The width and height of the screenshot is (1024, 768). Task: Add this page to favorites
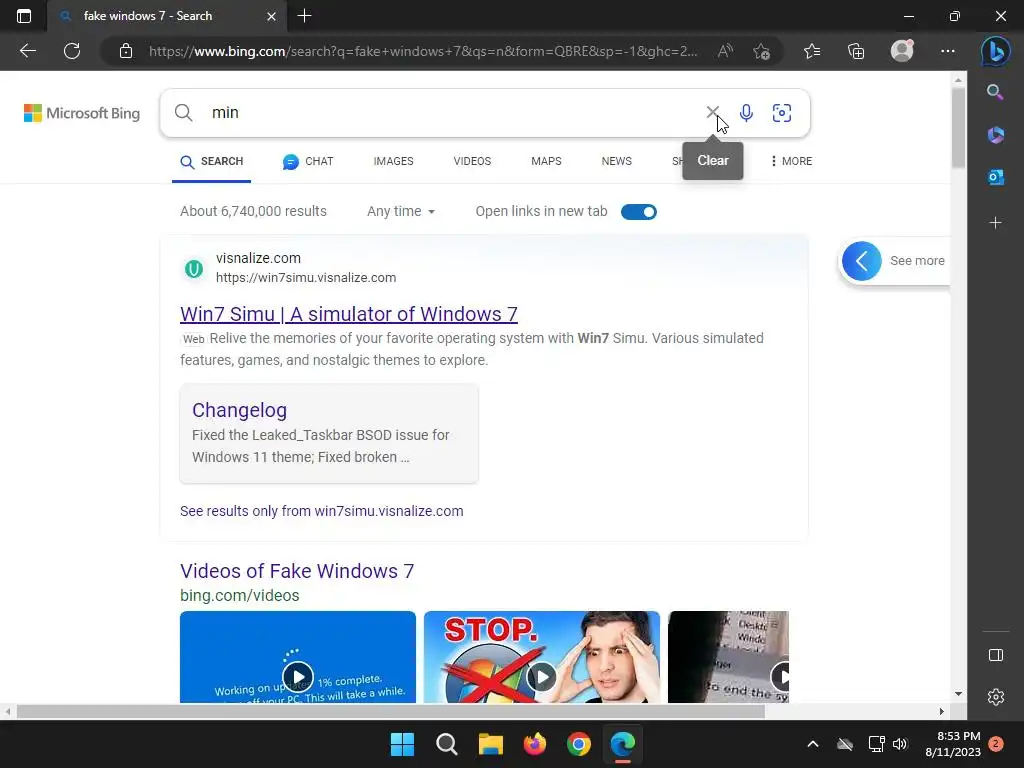point(761,51)
